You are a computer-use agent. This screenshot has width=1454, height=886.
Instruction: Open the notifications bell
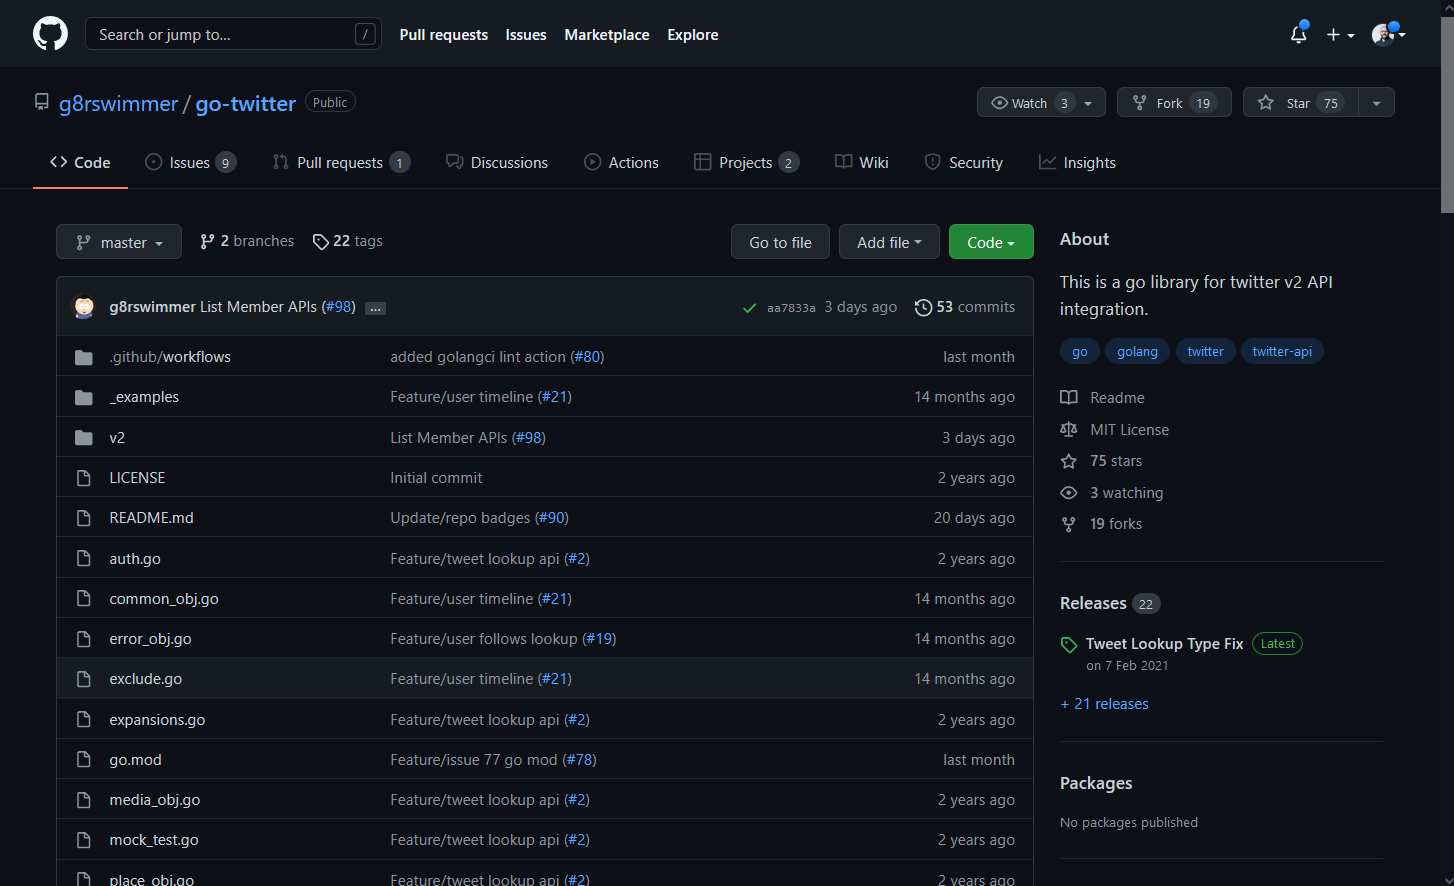1298,33
